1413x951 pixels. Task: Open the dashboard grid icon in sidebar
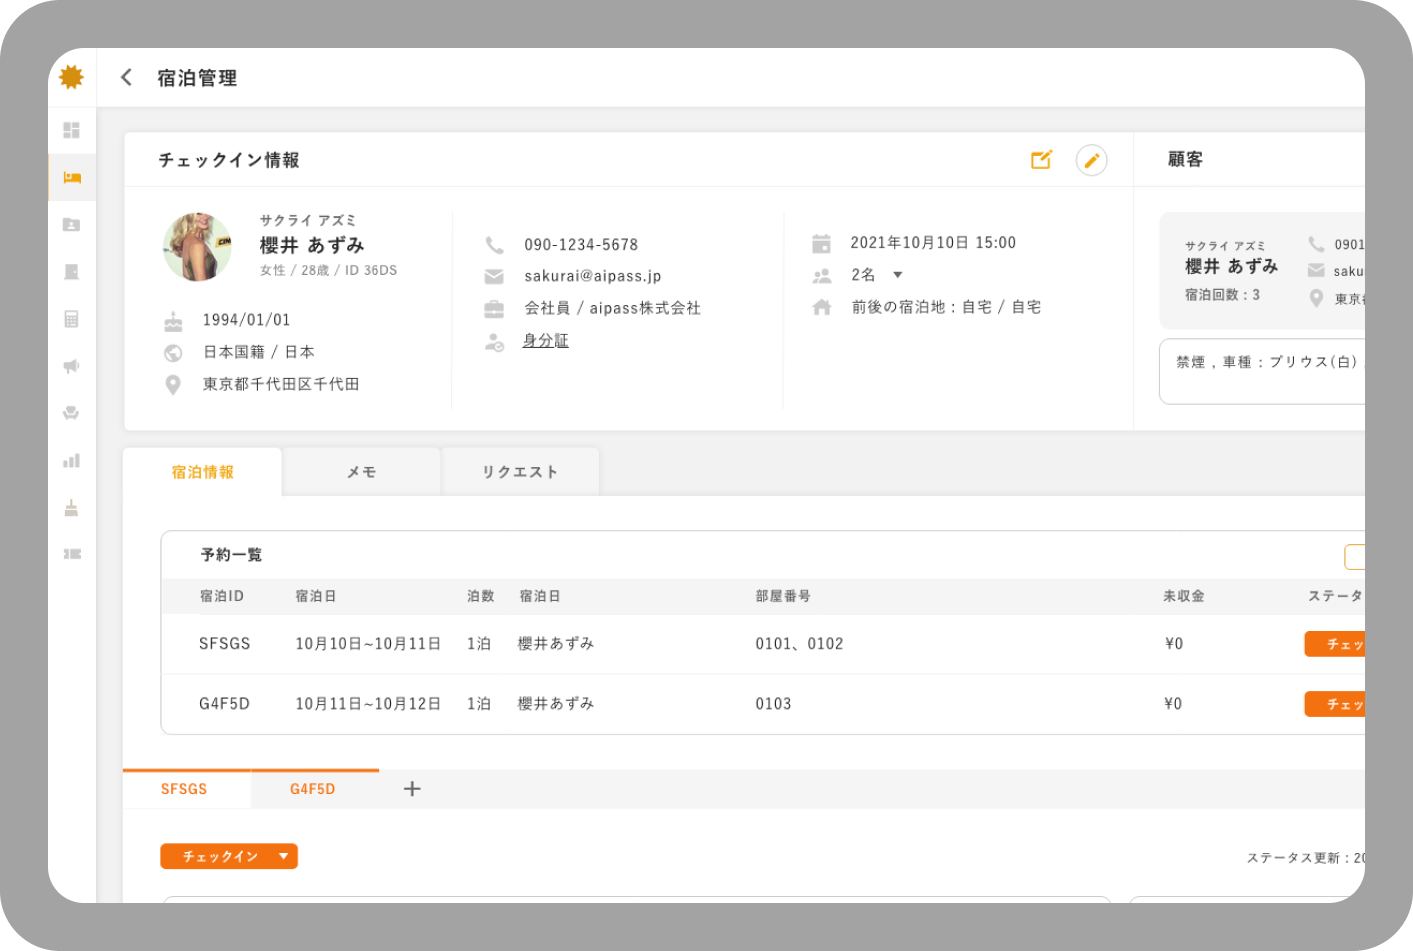coord(71,130)
